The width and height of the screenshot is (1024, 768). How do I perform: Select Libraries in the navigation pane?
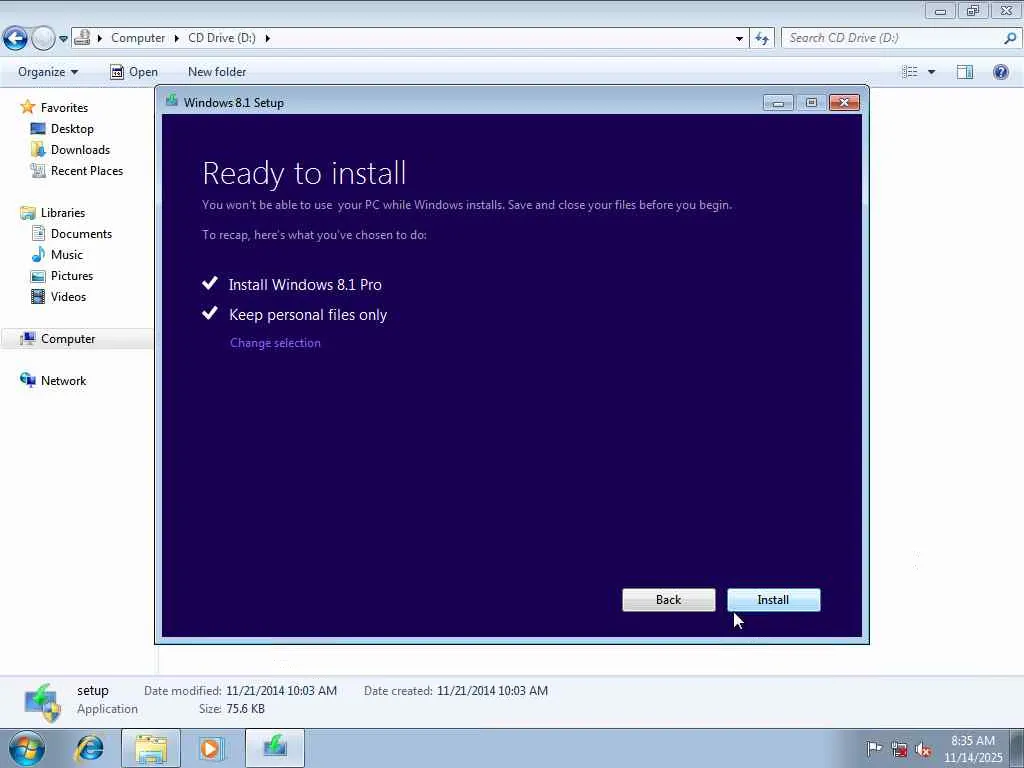pyautogui.click(x=63, y=213)
